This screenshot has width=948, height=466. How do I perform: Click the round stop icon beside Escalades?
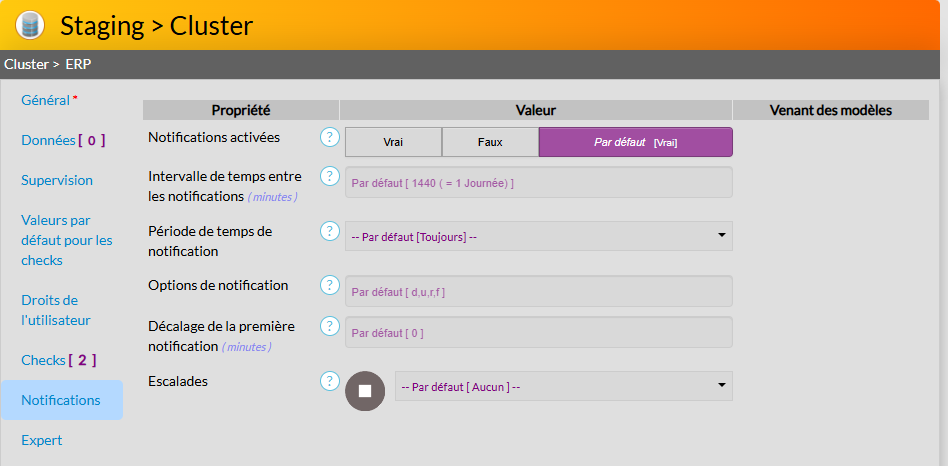pos(365,391)
